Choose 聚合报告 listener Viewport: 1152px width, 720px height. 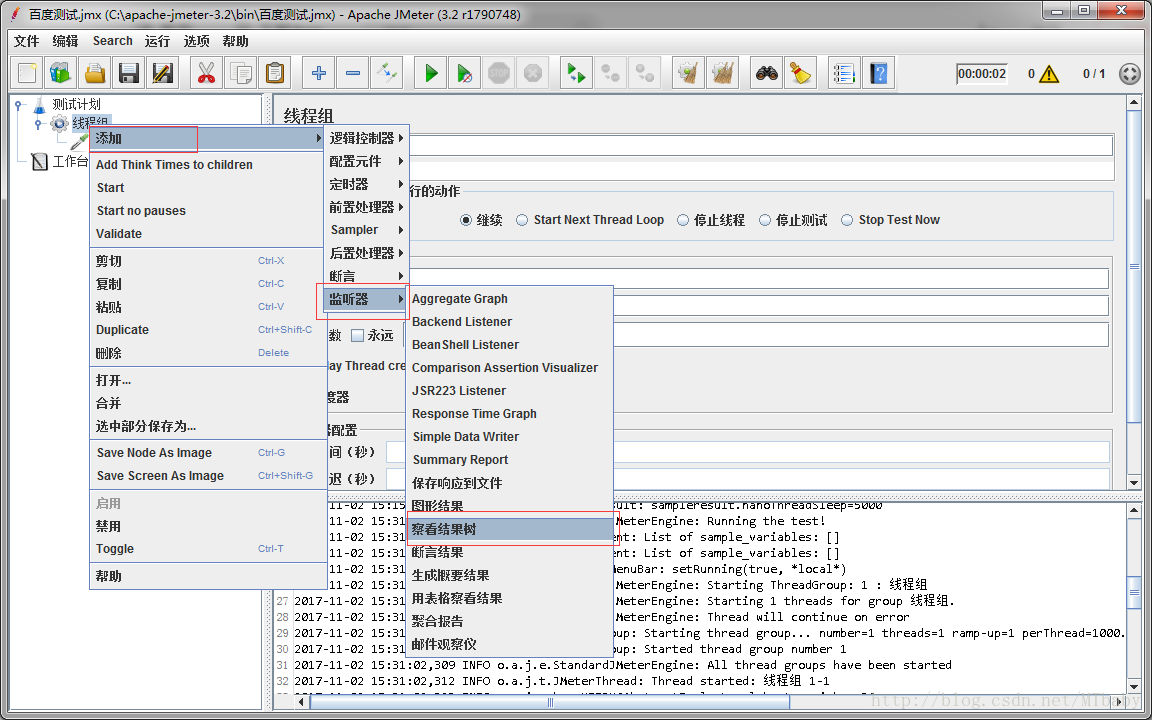pyautogui.click(x=510, y=621)
